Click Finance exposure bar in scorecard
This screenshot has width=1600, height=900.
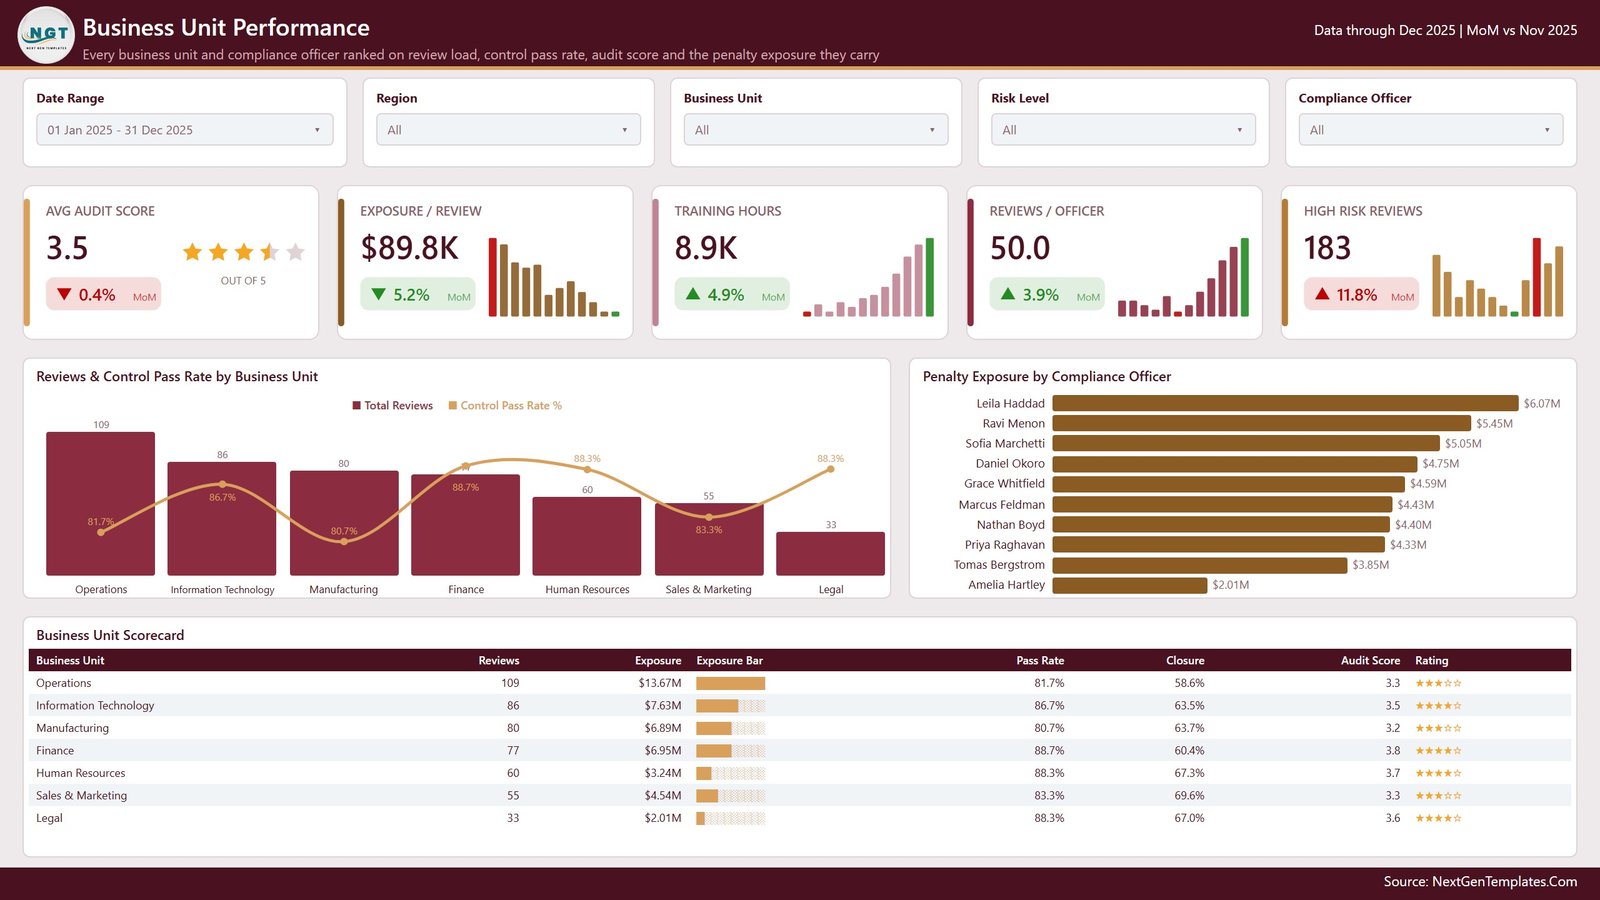pos(731,751)
